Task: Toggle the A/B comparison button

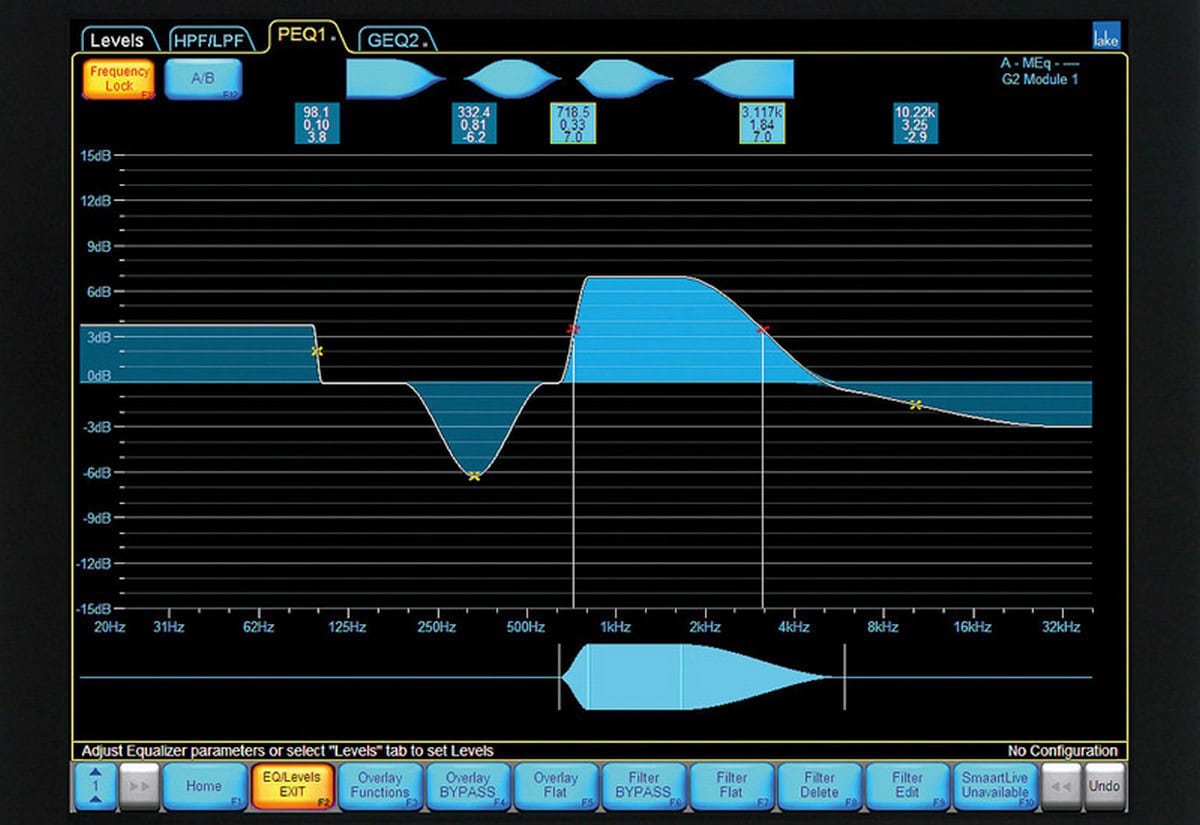Action: [x=203, y=80]
